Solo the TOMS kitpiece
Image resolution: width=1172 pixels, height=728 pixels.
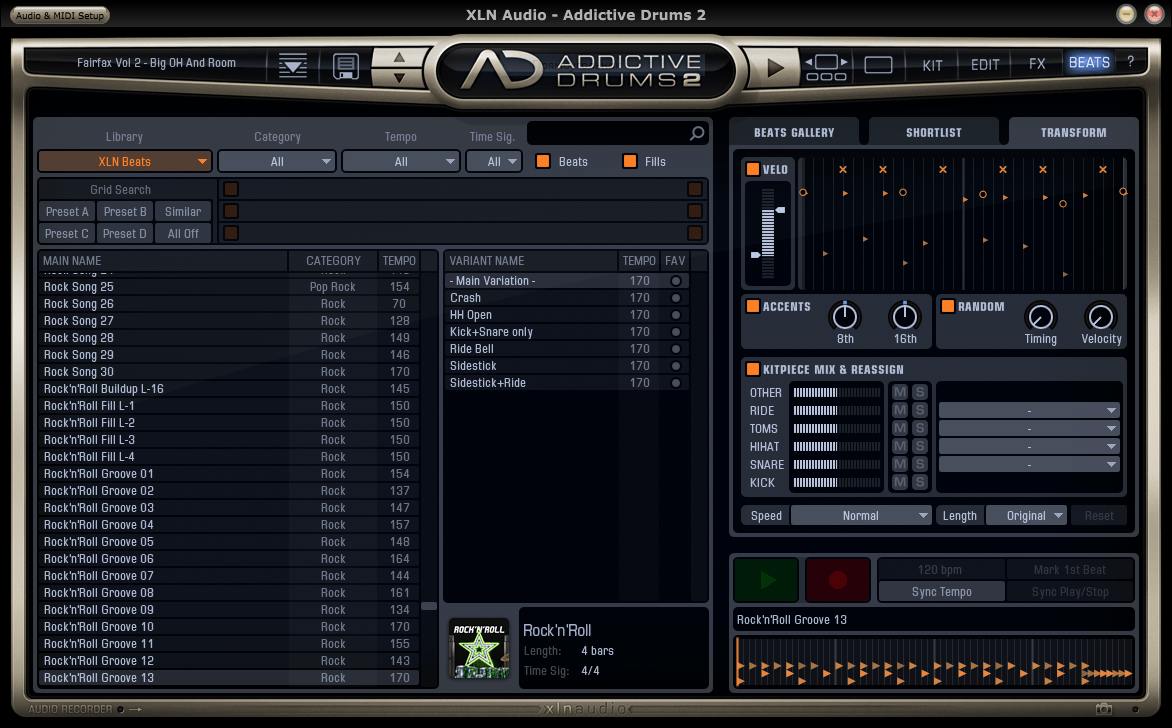[x=920, y=428]
